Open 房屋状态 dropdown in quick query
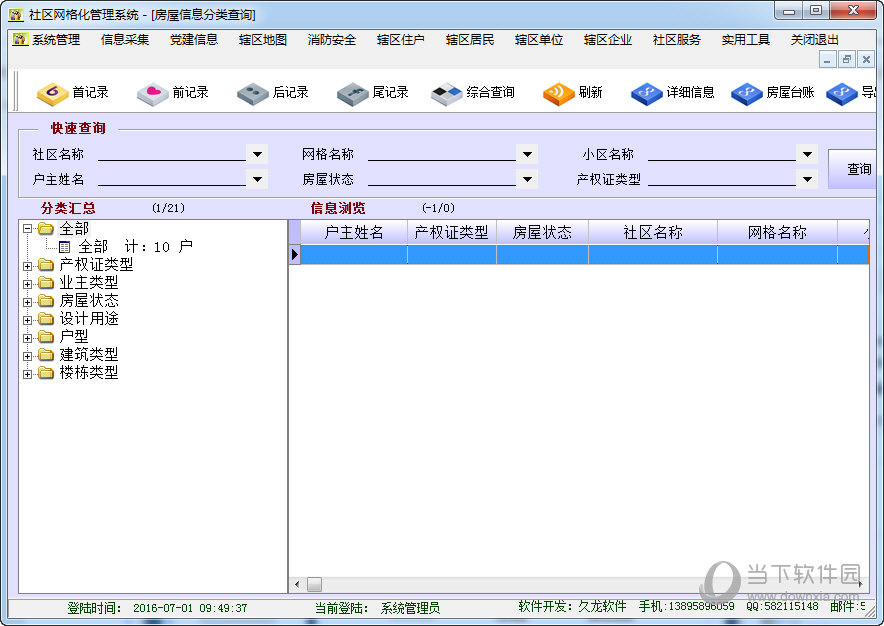 [527, 179]
